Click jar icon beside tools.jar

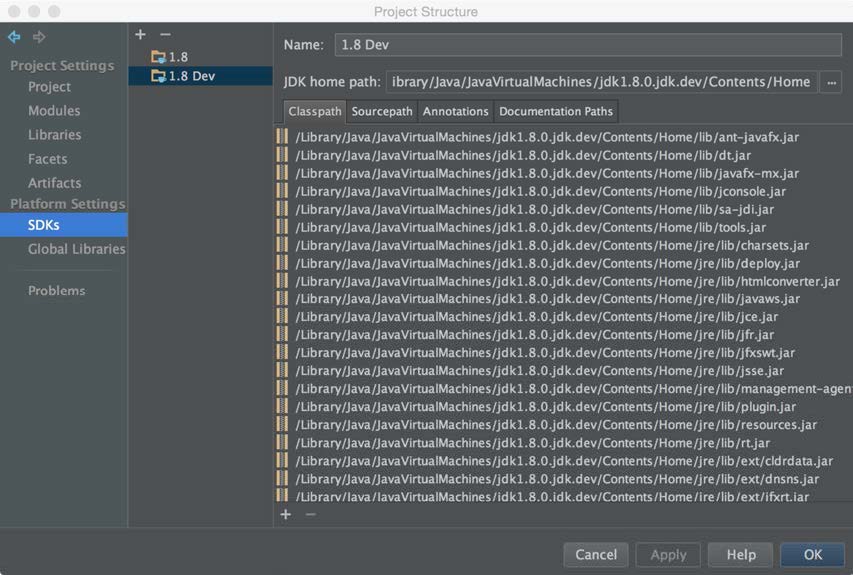(282, 227)
